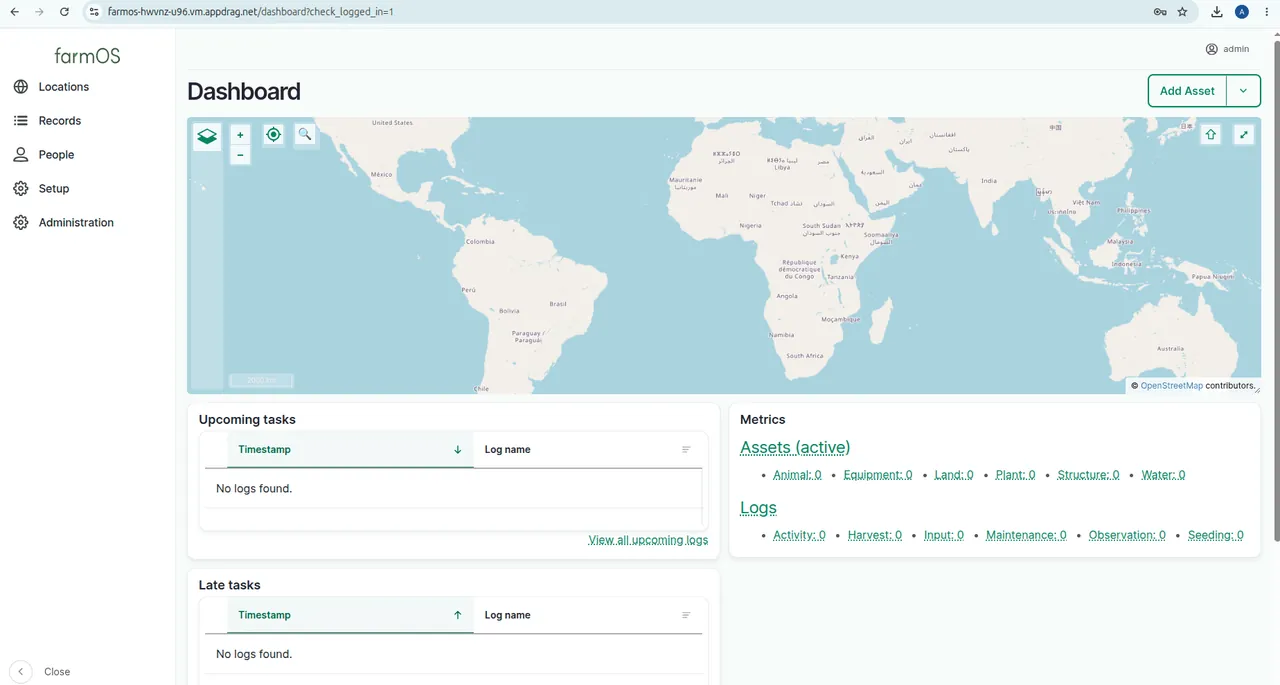
Task: Click the farmOS logo
Action: tap(87, 56)
